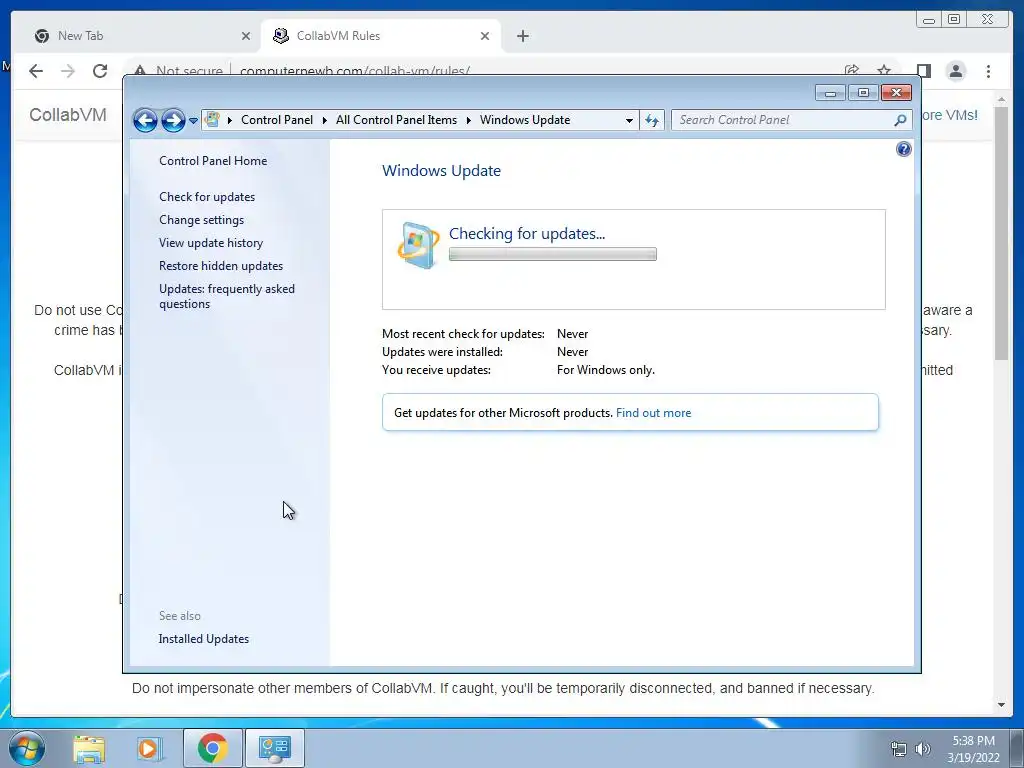Minimize the Windows Update window
Viewport: 1024px width, 768px height.
click(830, 93)
